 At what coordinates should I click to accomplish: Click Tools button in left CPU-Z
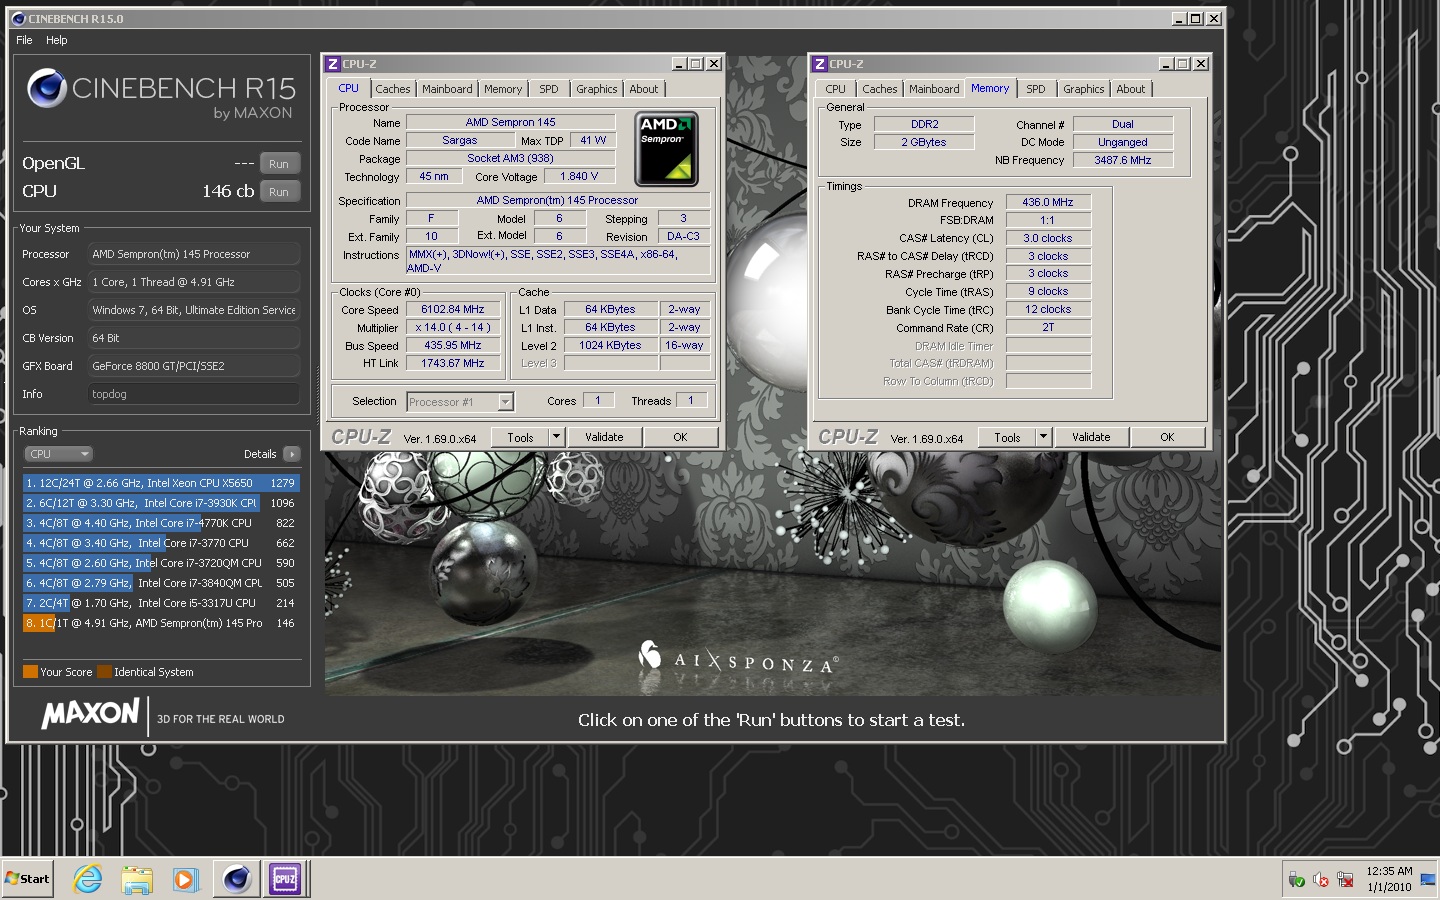tap(520, 437)
